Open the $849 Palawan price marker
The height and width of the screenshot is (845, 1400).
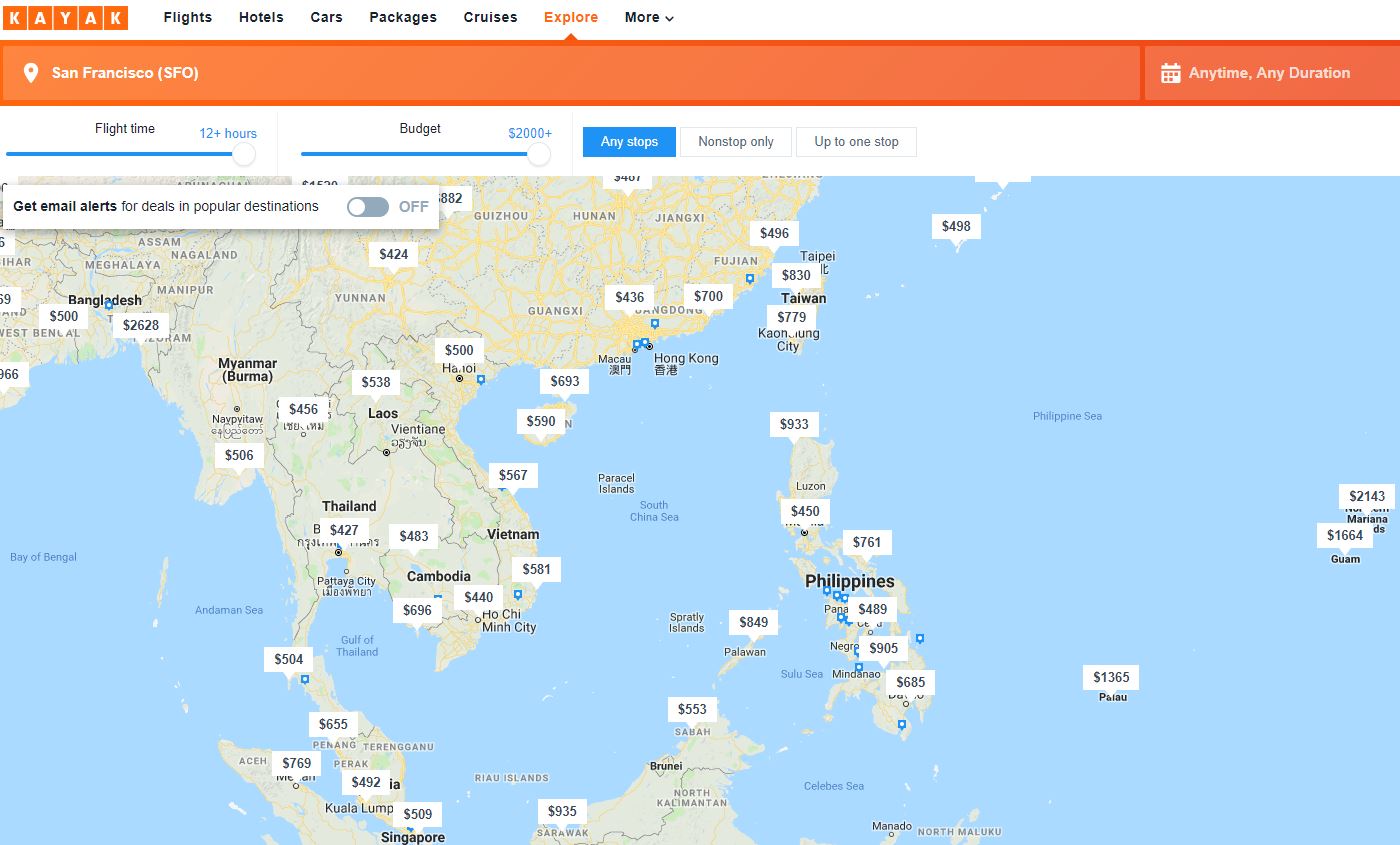[753, 622]
